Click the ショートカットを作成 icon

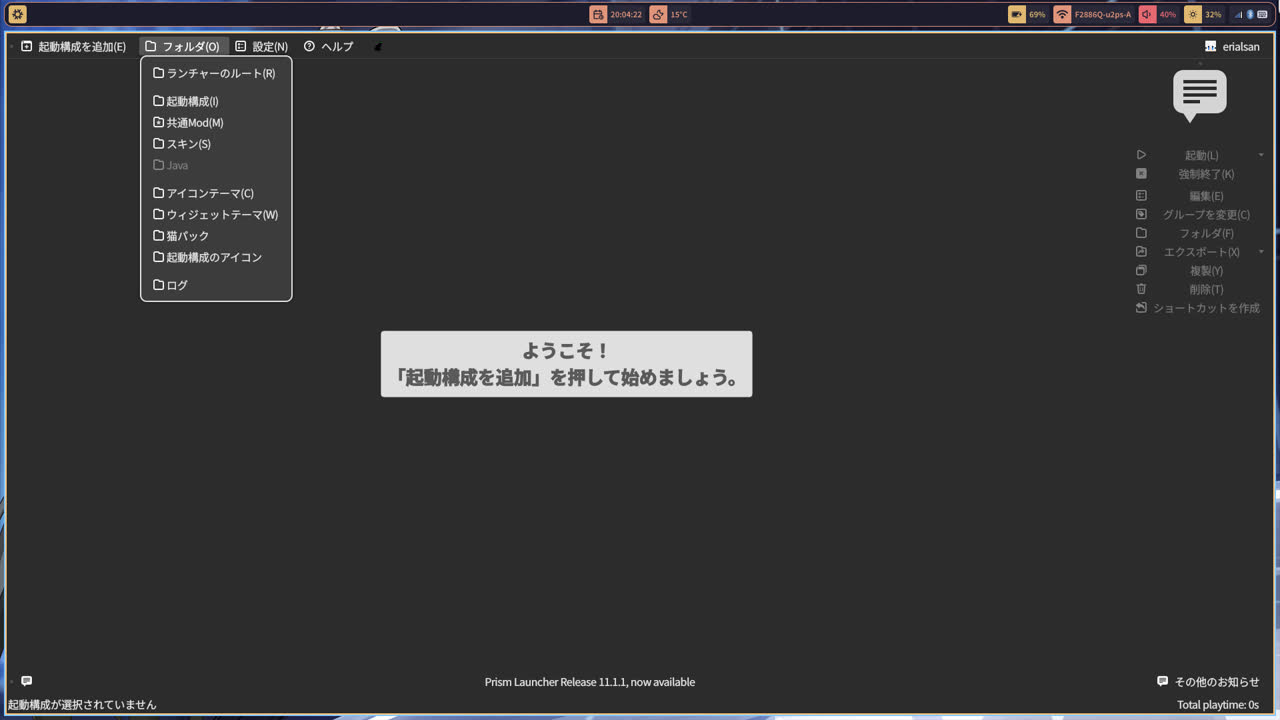pos(1141,308)
